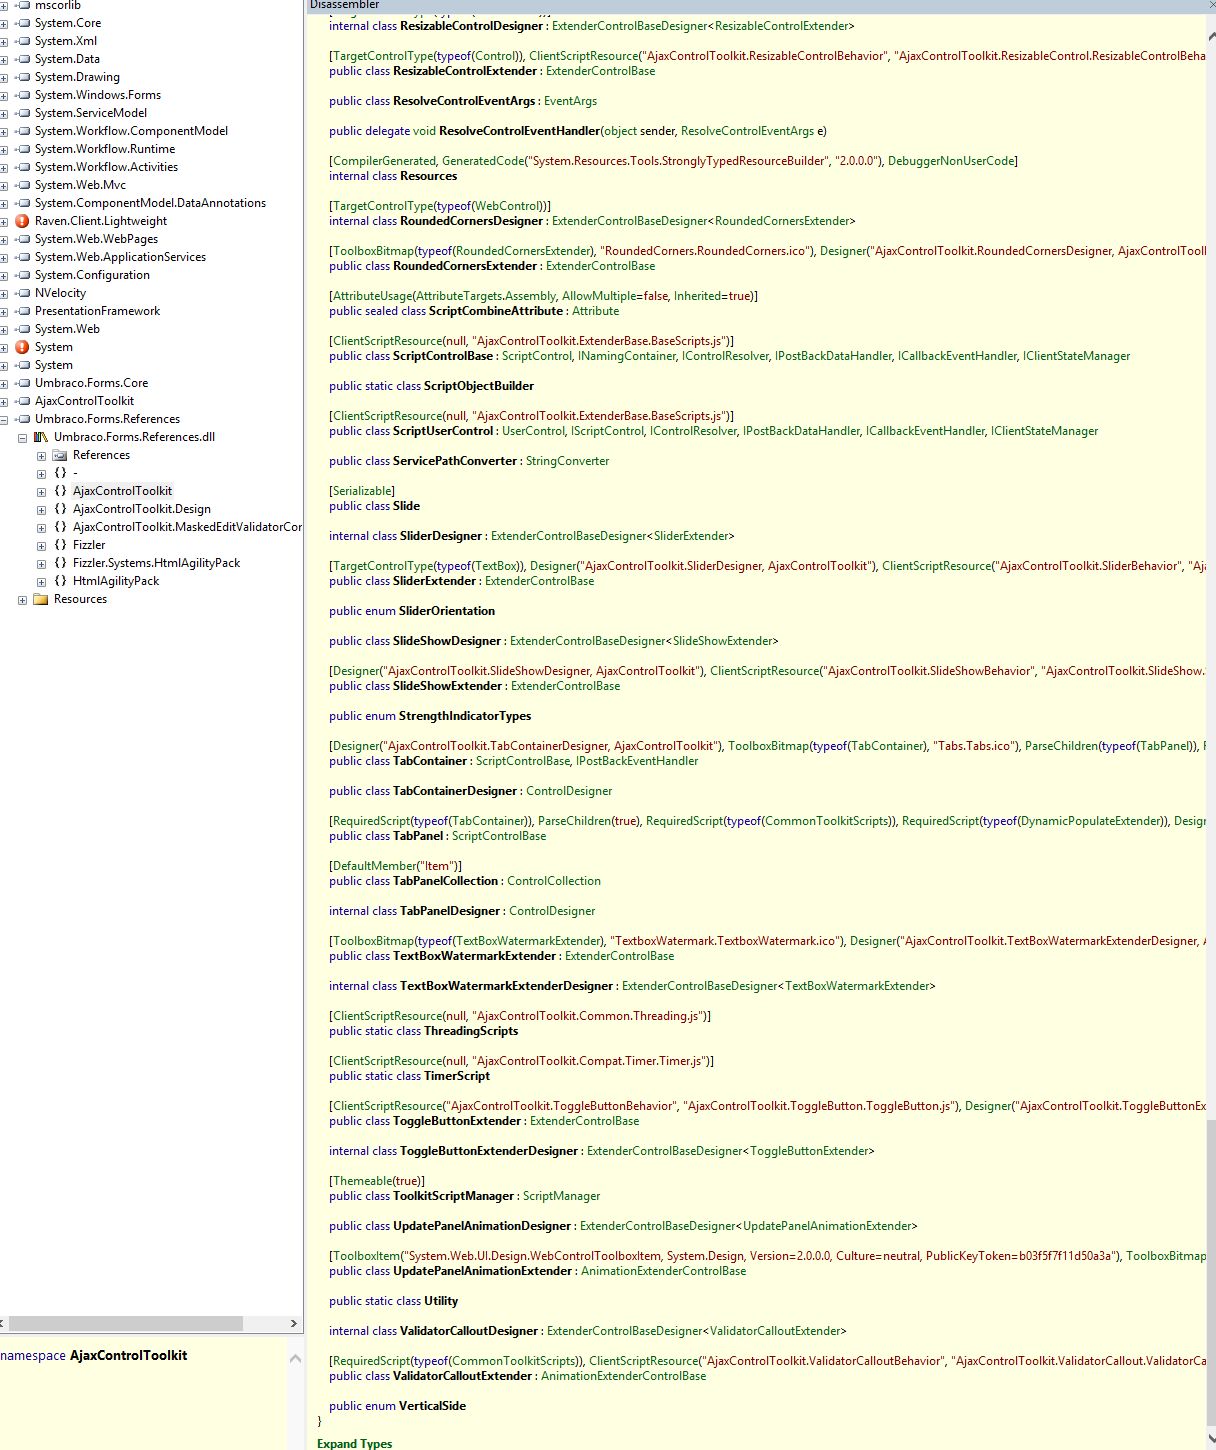Click the mscorlib assembly icon
This screenshot has height=1450, width=1216.
pos(22,5)
